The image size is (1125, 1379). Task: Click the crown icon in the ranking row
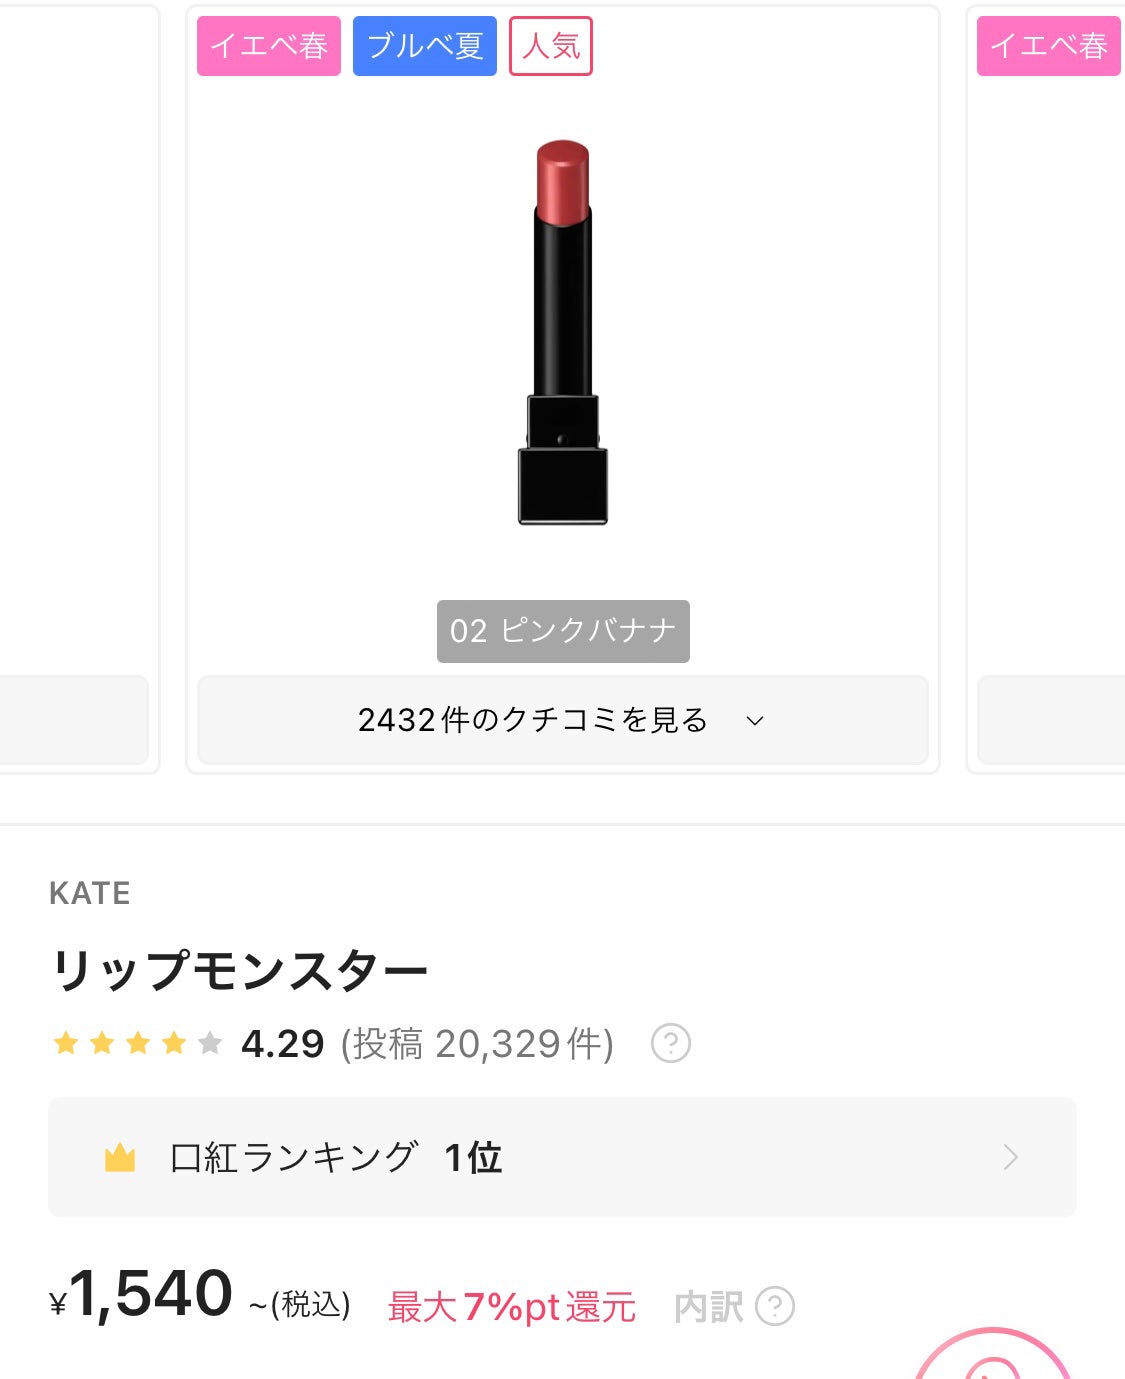tap(120, 1158)
